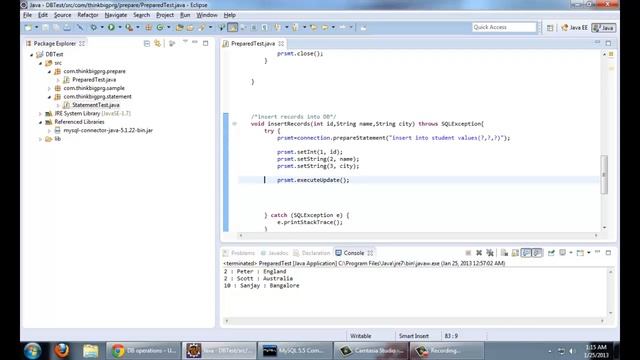Toggle Show Console When Standard Error Changes
Screen dimensions: 640x360
(538, 253)
